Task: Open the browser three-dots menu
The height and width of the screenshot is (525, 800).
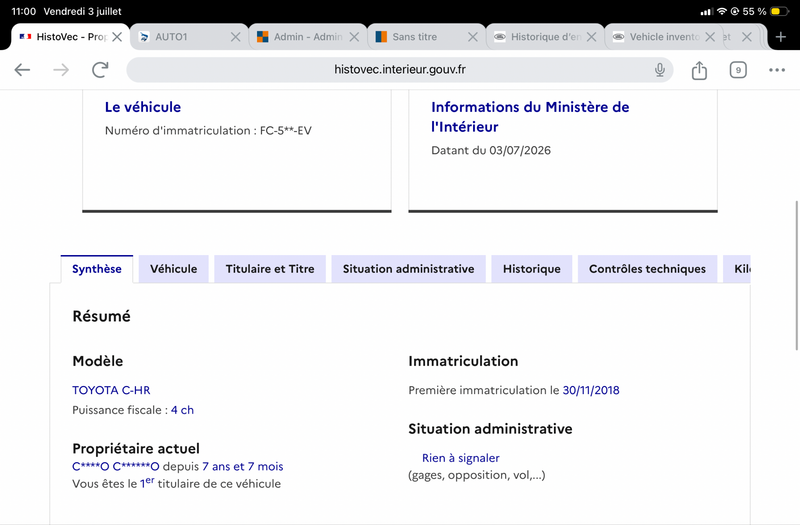Action: coord(777,70)
